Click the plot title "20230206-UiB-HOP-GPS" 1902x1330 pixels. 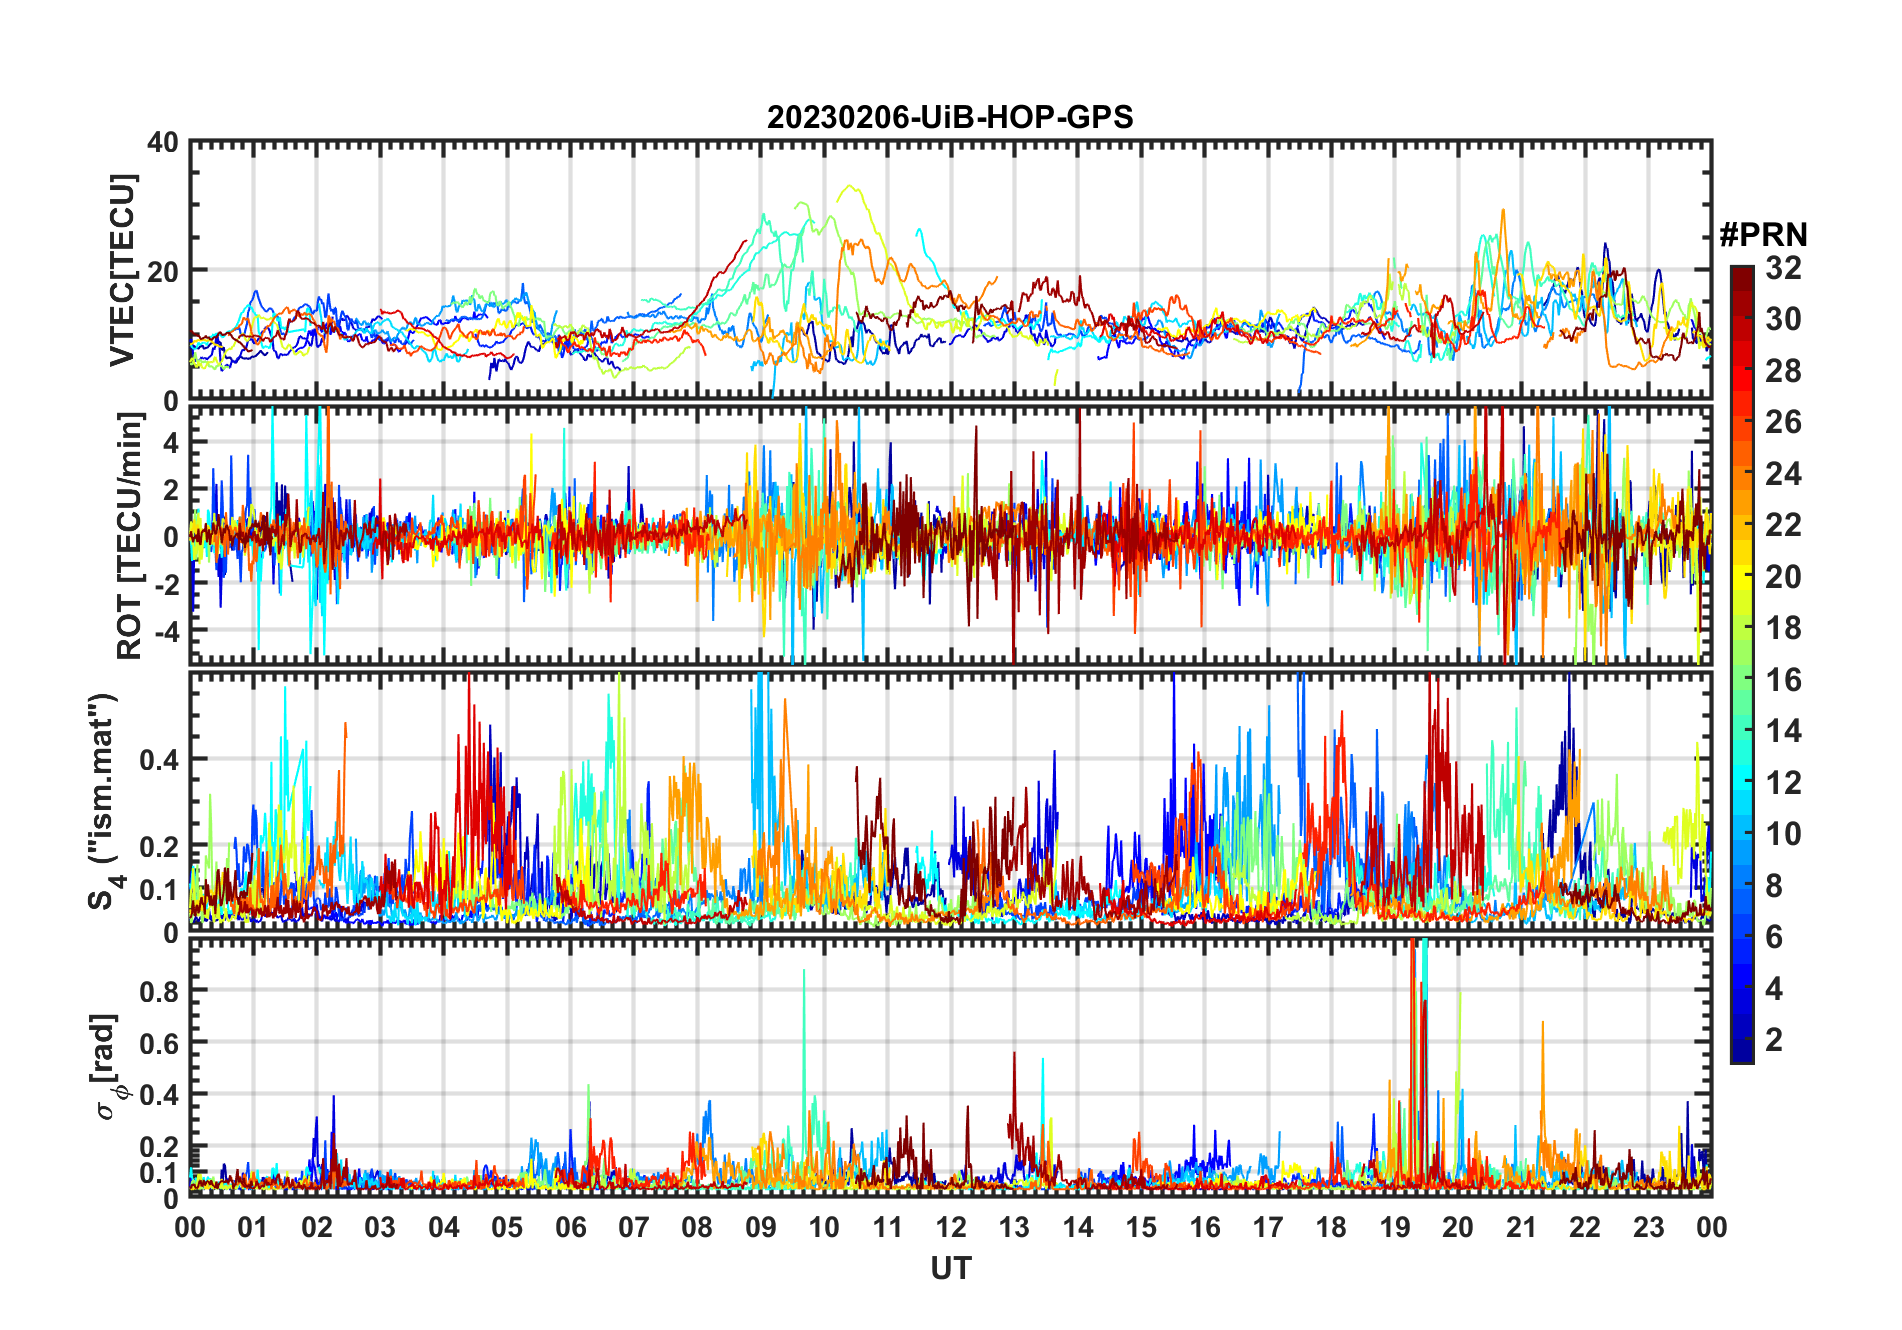pyautogui.click(x=950, y=118)
